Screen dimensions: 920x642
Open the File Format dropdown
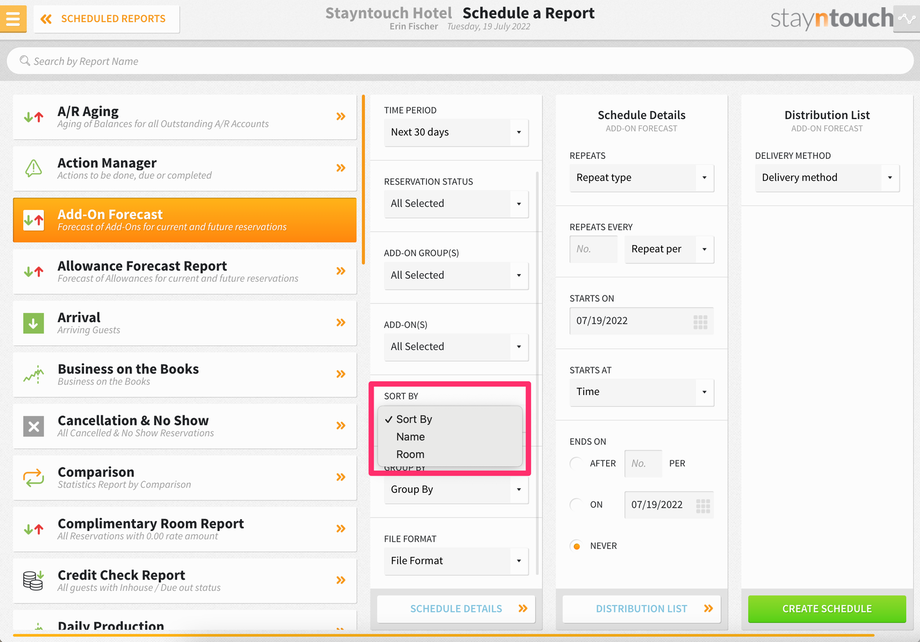456,561
